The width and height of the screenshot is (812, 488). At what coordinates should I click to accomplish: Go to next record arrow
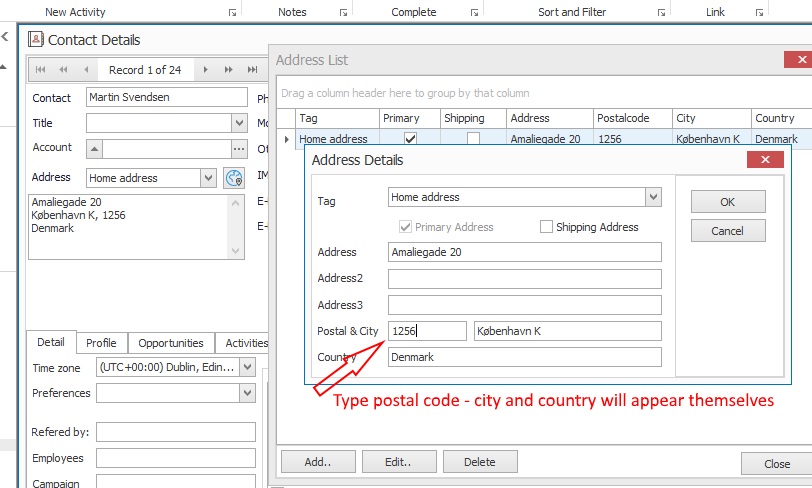(x=206, y=70)
